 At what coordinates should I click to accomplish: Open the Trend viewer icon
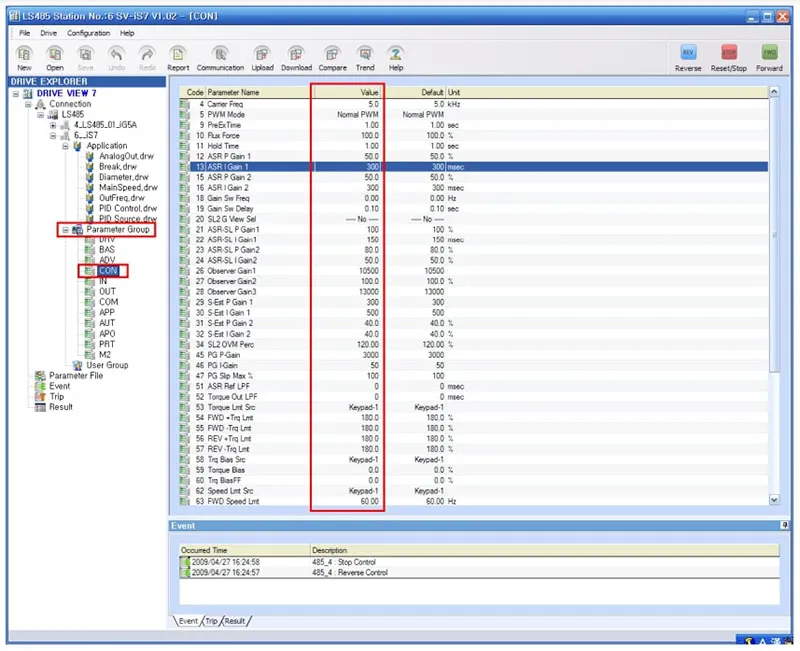[x=365, y=56]
